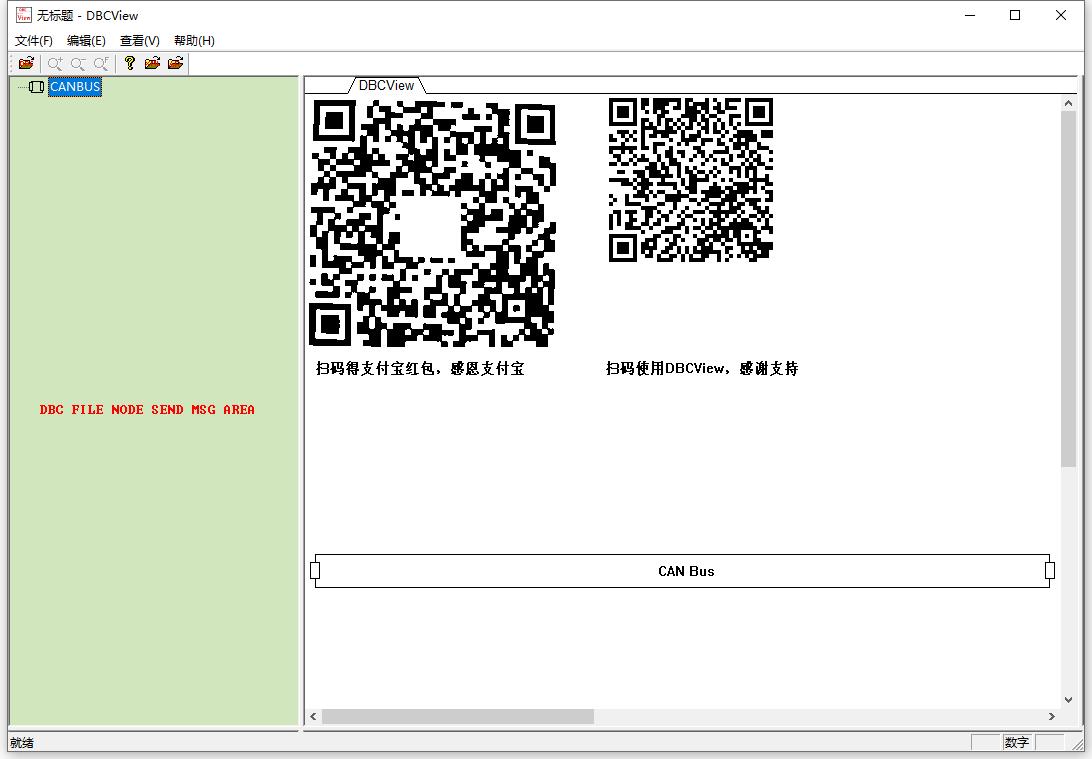Click the vertical scrollbar up arrow
Viewport: 1092px width, 759px height.
click(1068, 103)
